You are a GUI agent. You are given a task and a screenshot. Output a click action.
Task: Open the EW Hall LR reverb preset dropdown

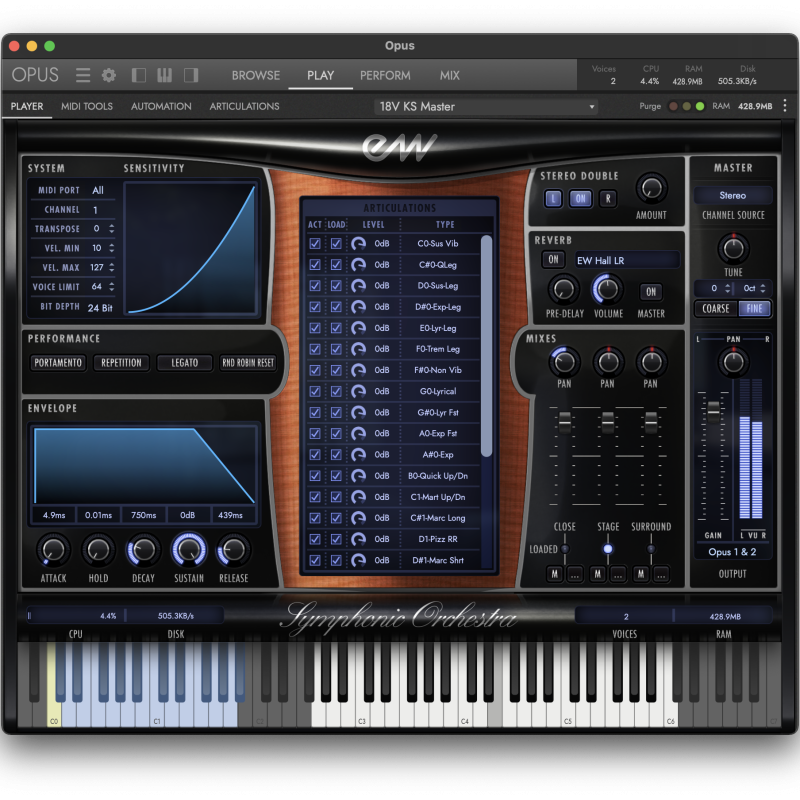627,260
